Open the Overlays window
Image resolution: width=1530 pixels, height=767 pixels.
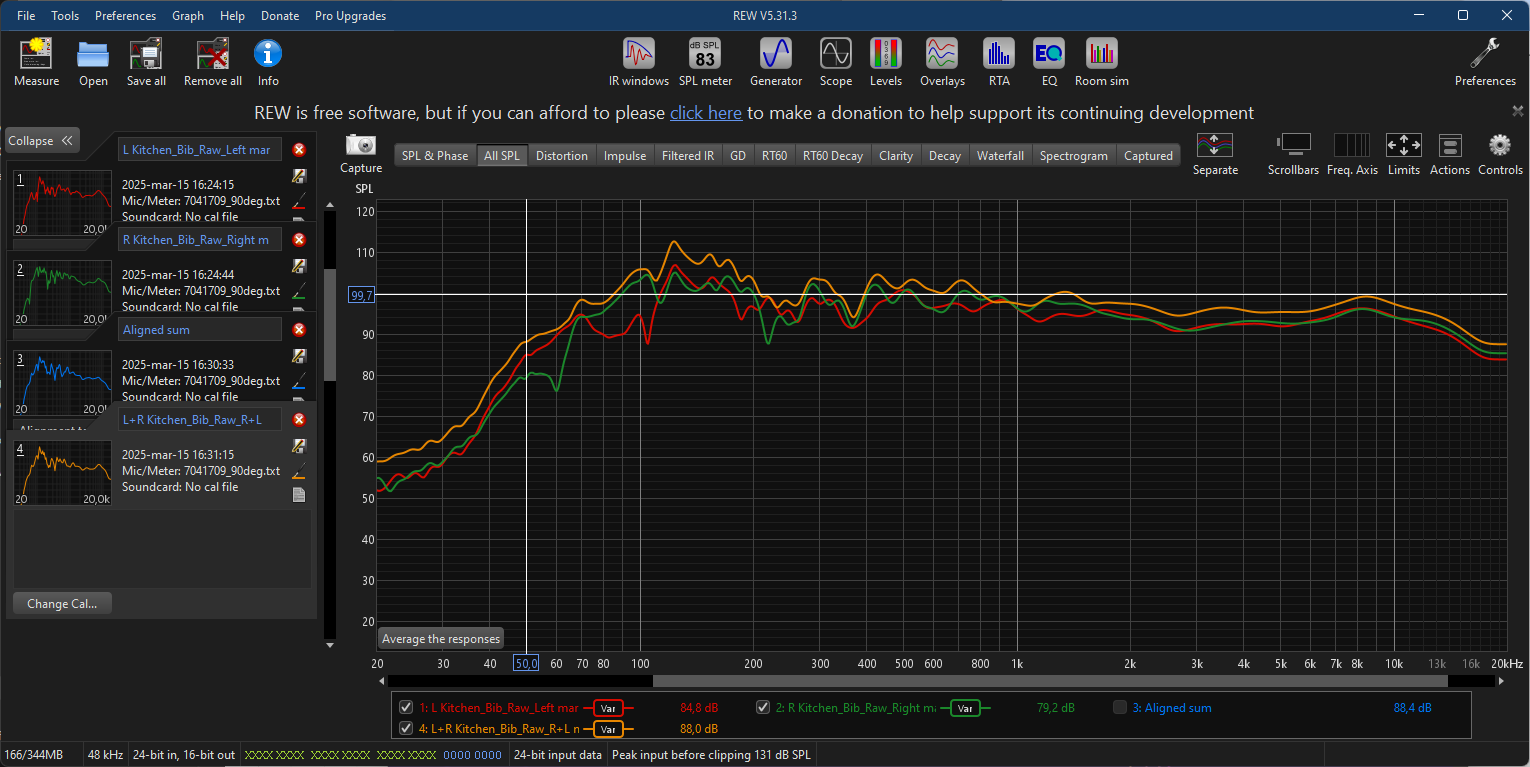(942, 62)
